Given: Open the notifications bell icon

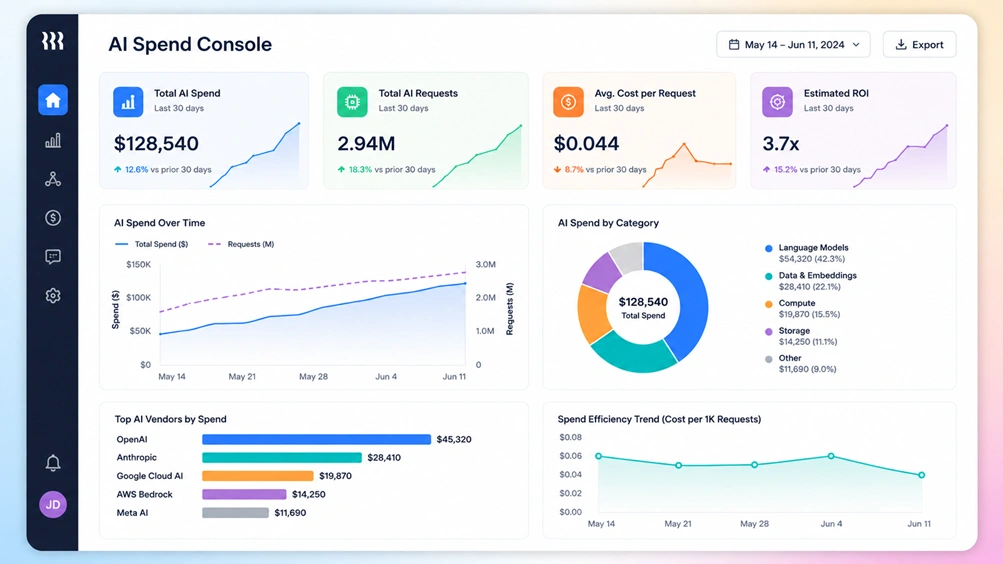Looking at the screenshot, I should [53, 463].
